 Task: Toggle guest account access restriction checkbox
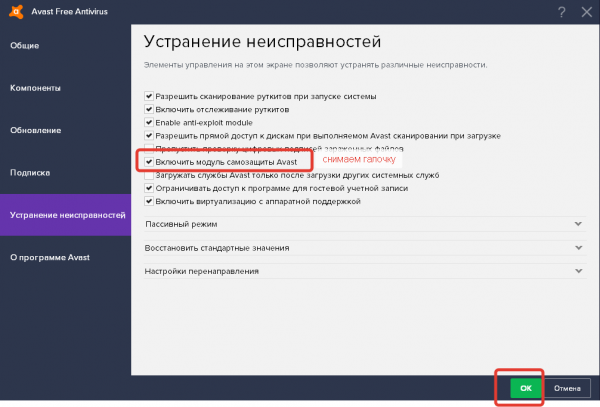[149, 188]
